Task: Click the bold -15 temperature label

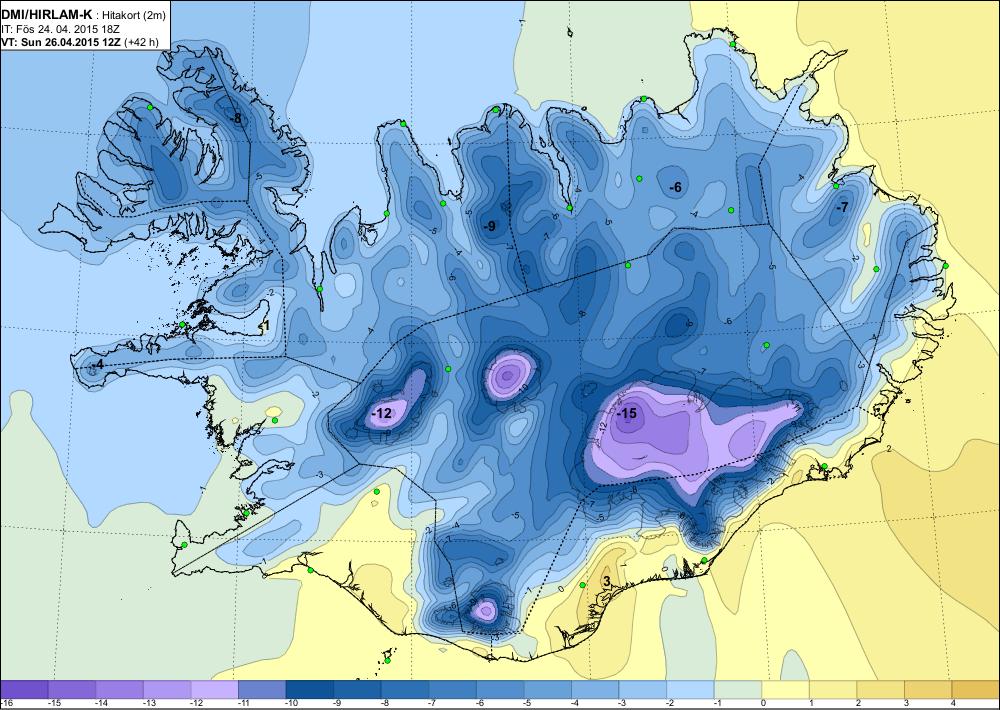Action: [x=626, y=413]
